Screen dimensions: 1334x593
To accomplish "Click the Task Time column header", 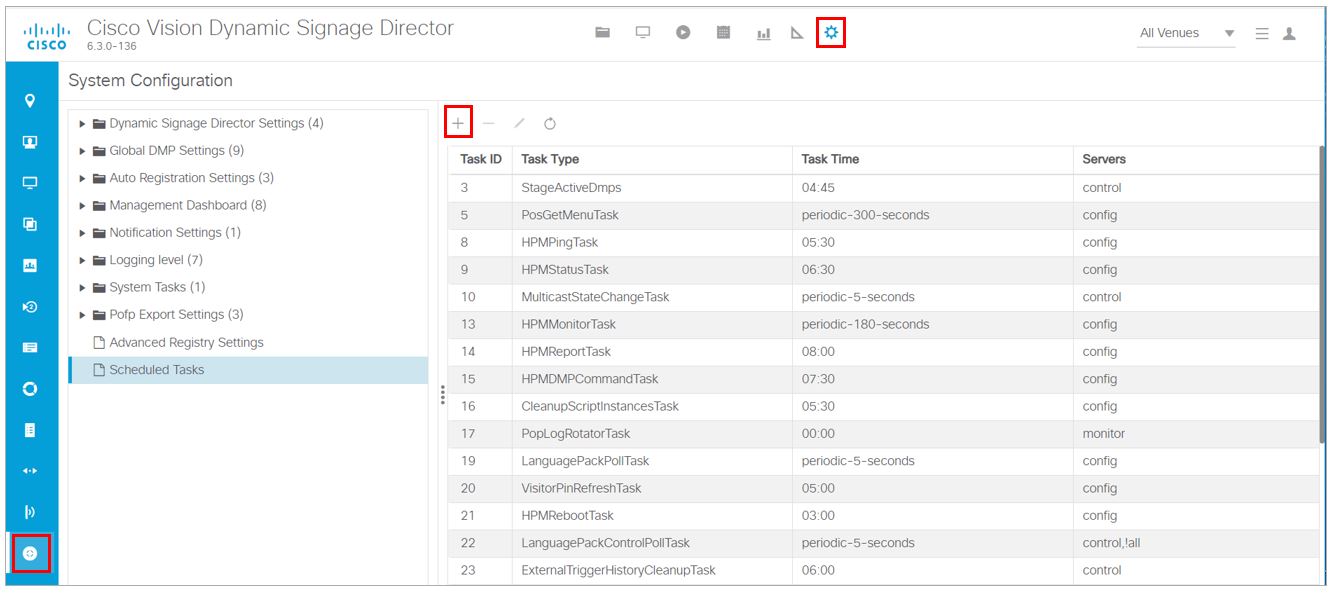I will [x=830, y=159].
